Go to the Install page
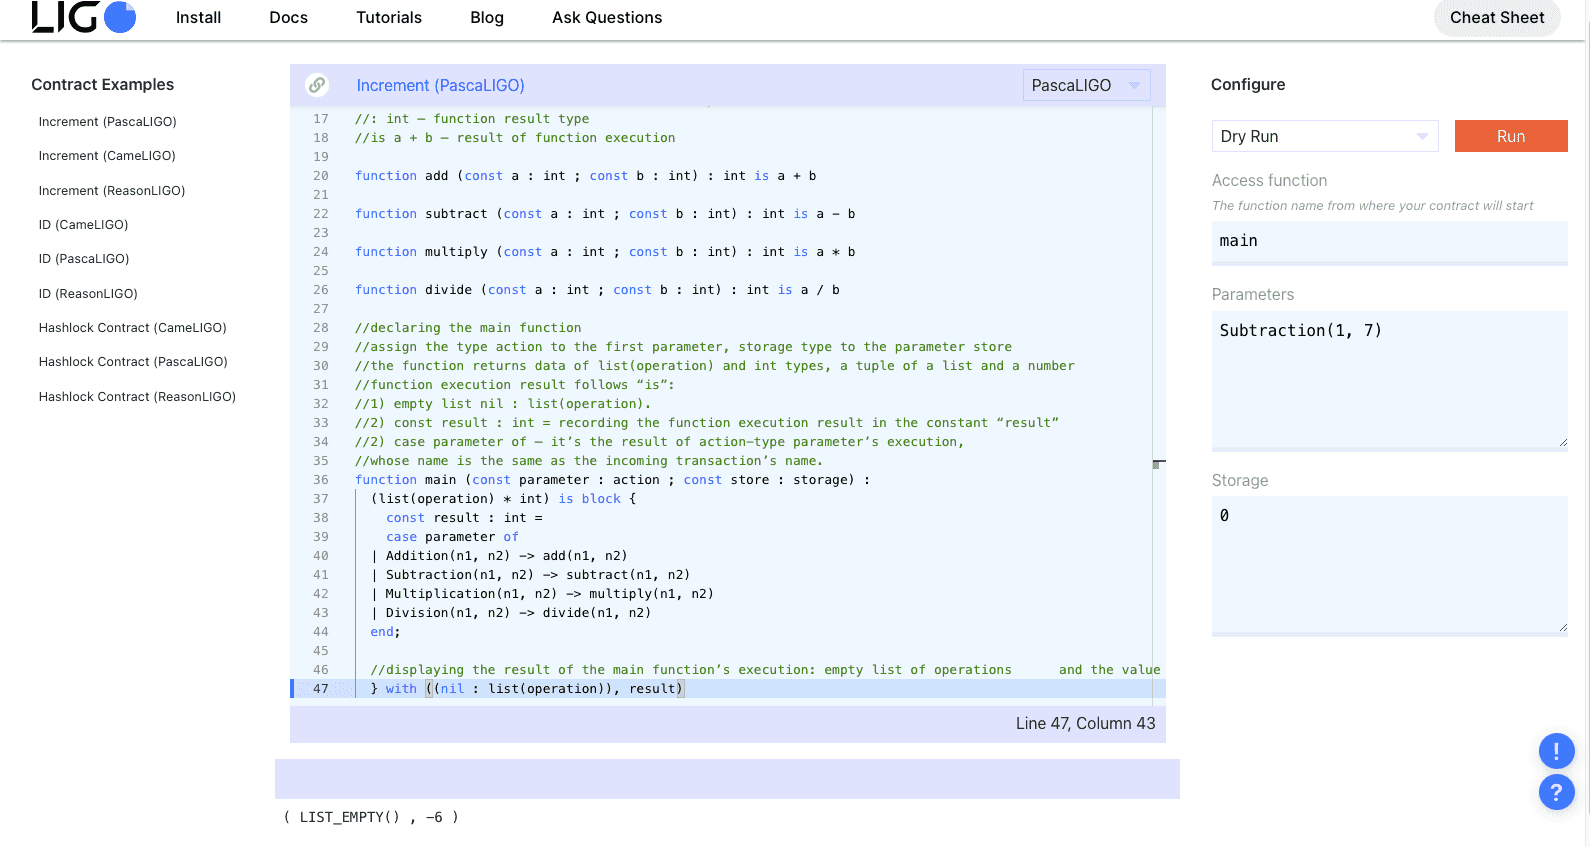 click(x=198, y=18)
